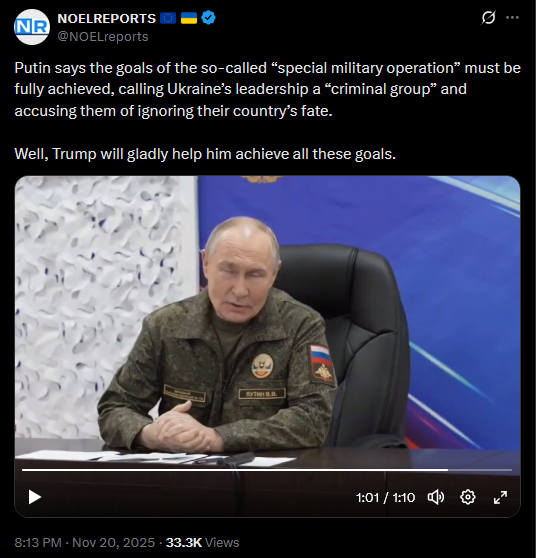
Task: Open the NOELREPORTS display name link
Action: pyautogui.click(x=106, y=19)
